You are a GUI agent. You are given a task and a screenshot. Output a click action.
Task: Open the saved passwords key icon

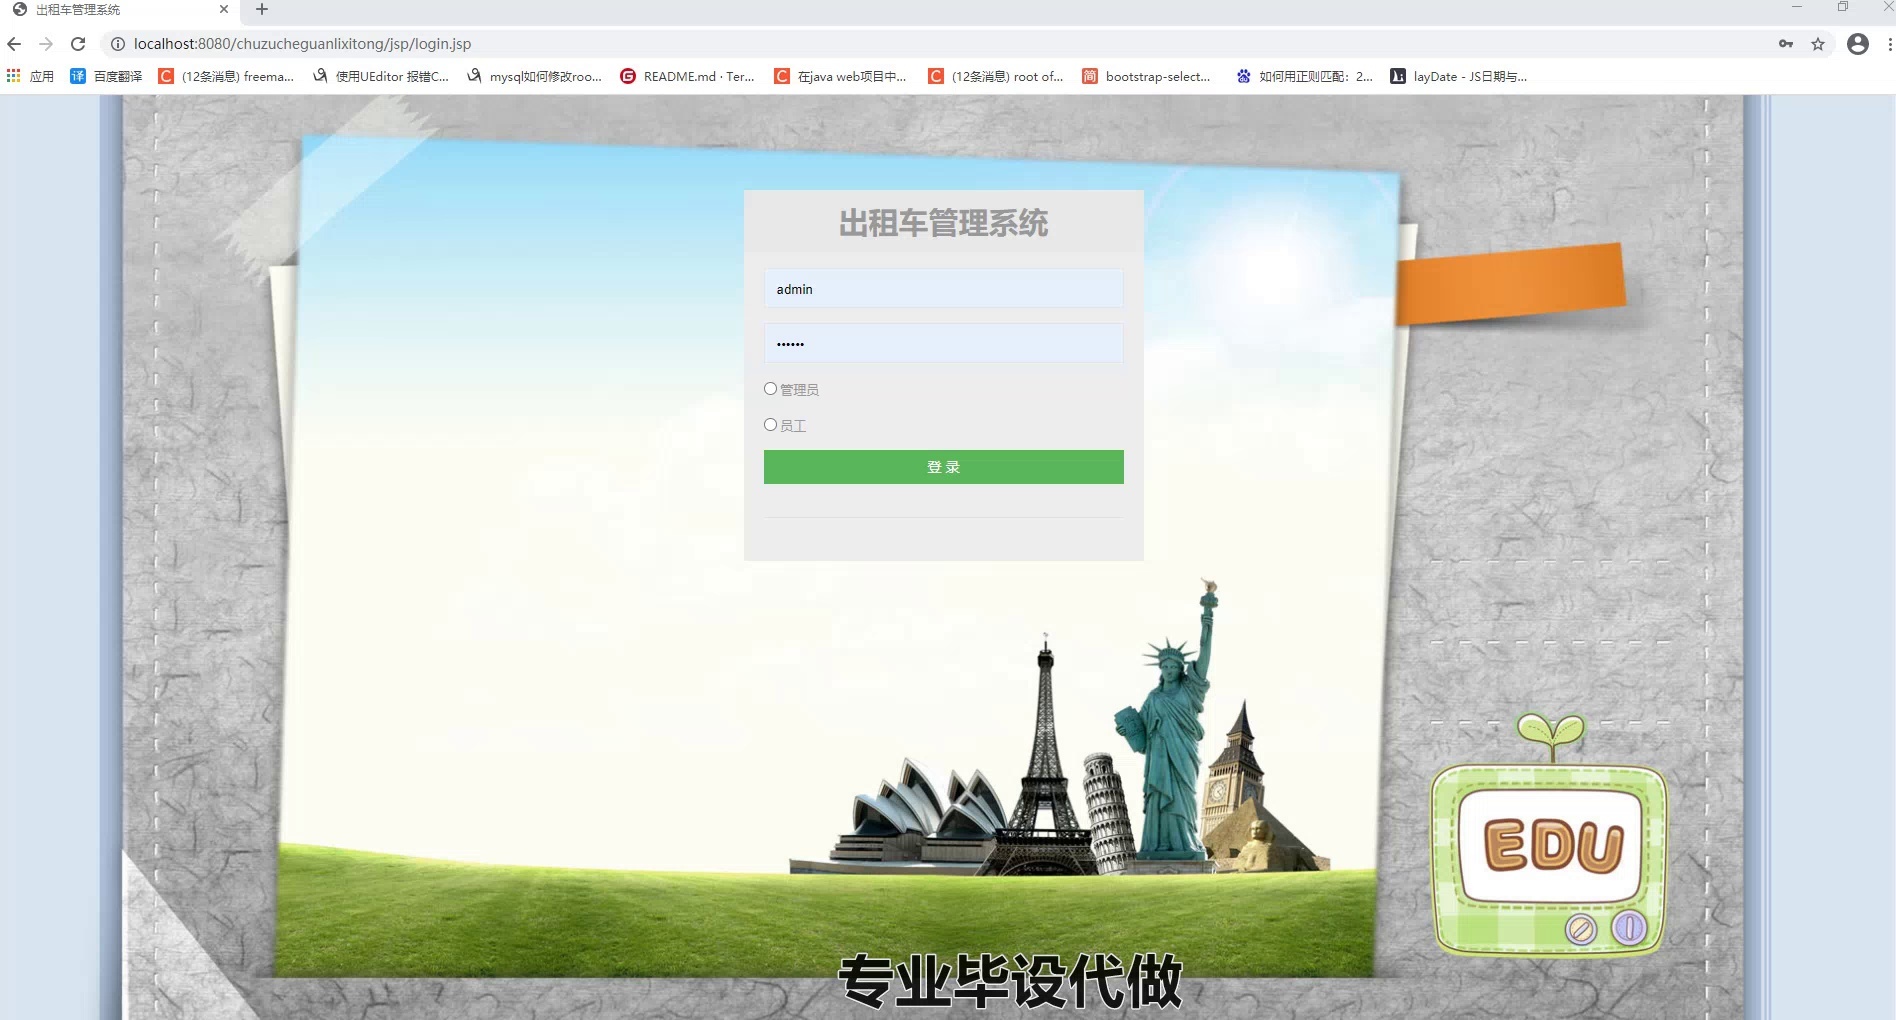pyautogui.click(x=1786, y=44)
